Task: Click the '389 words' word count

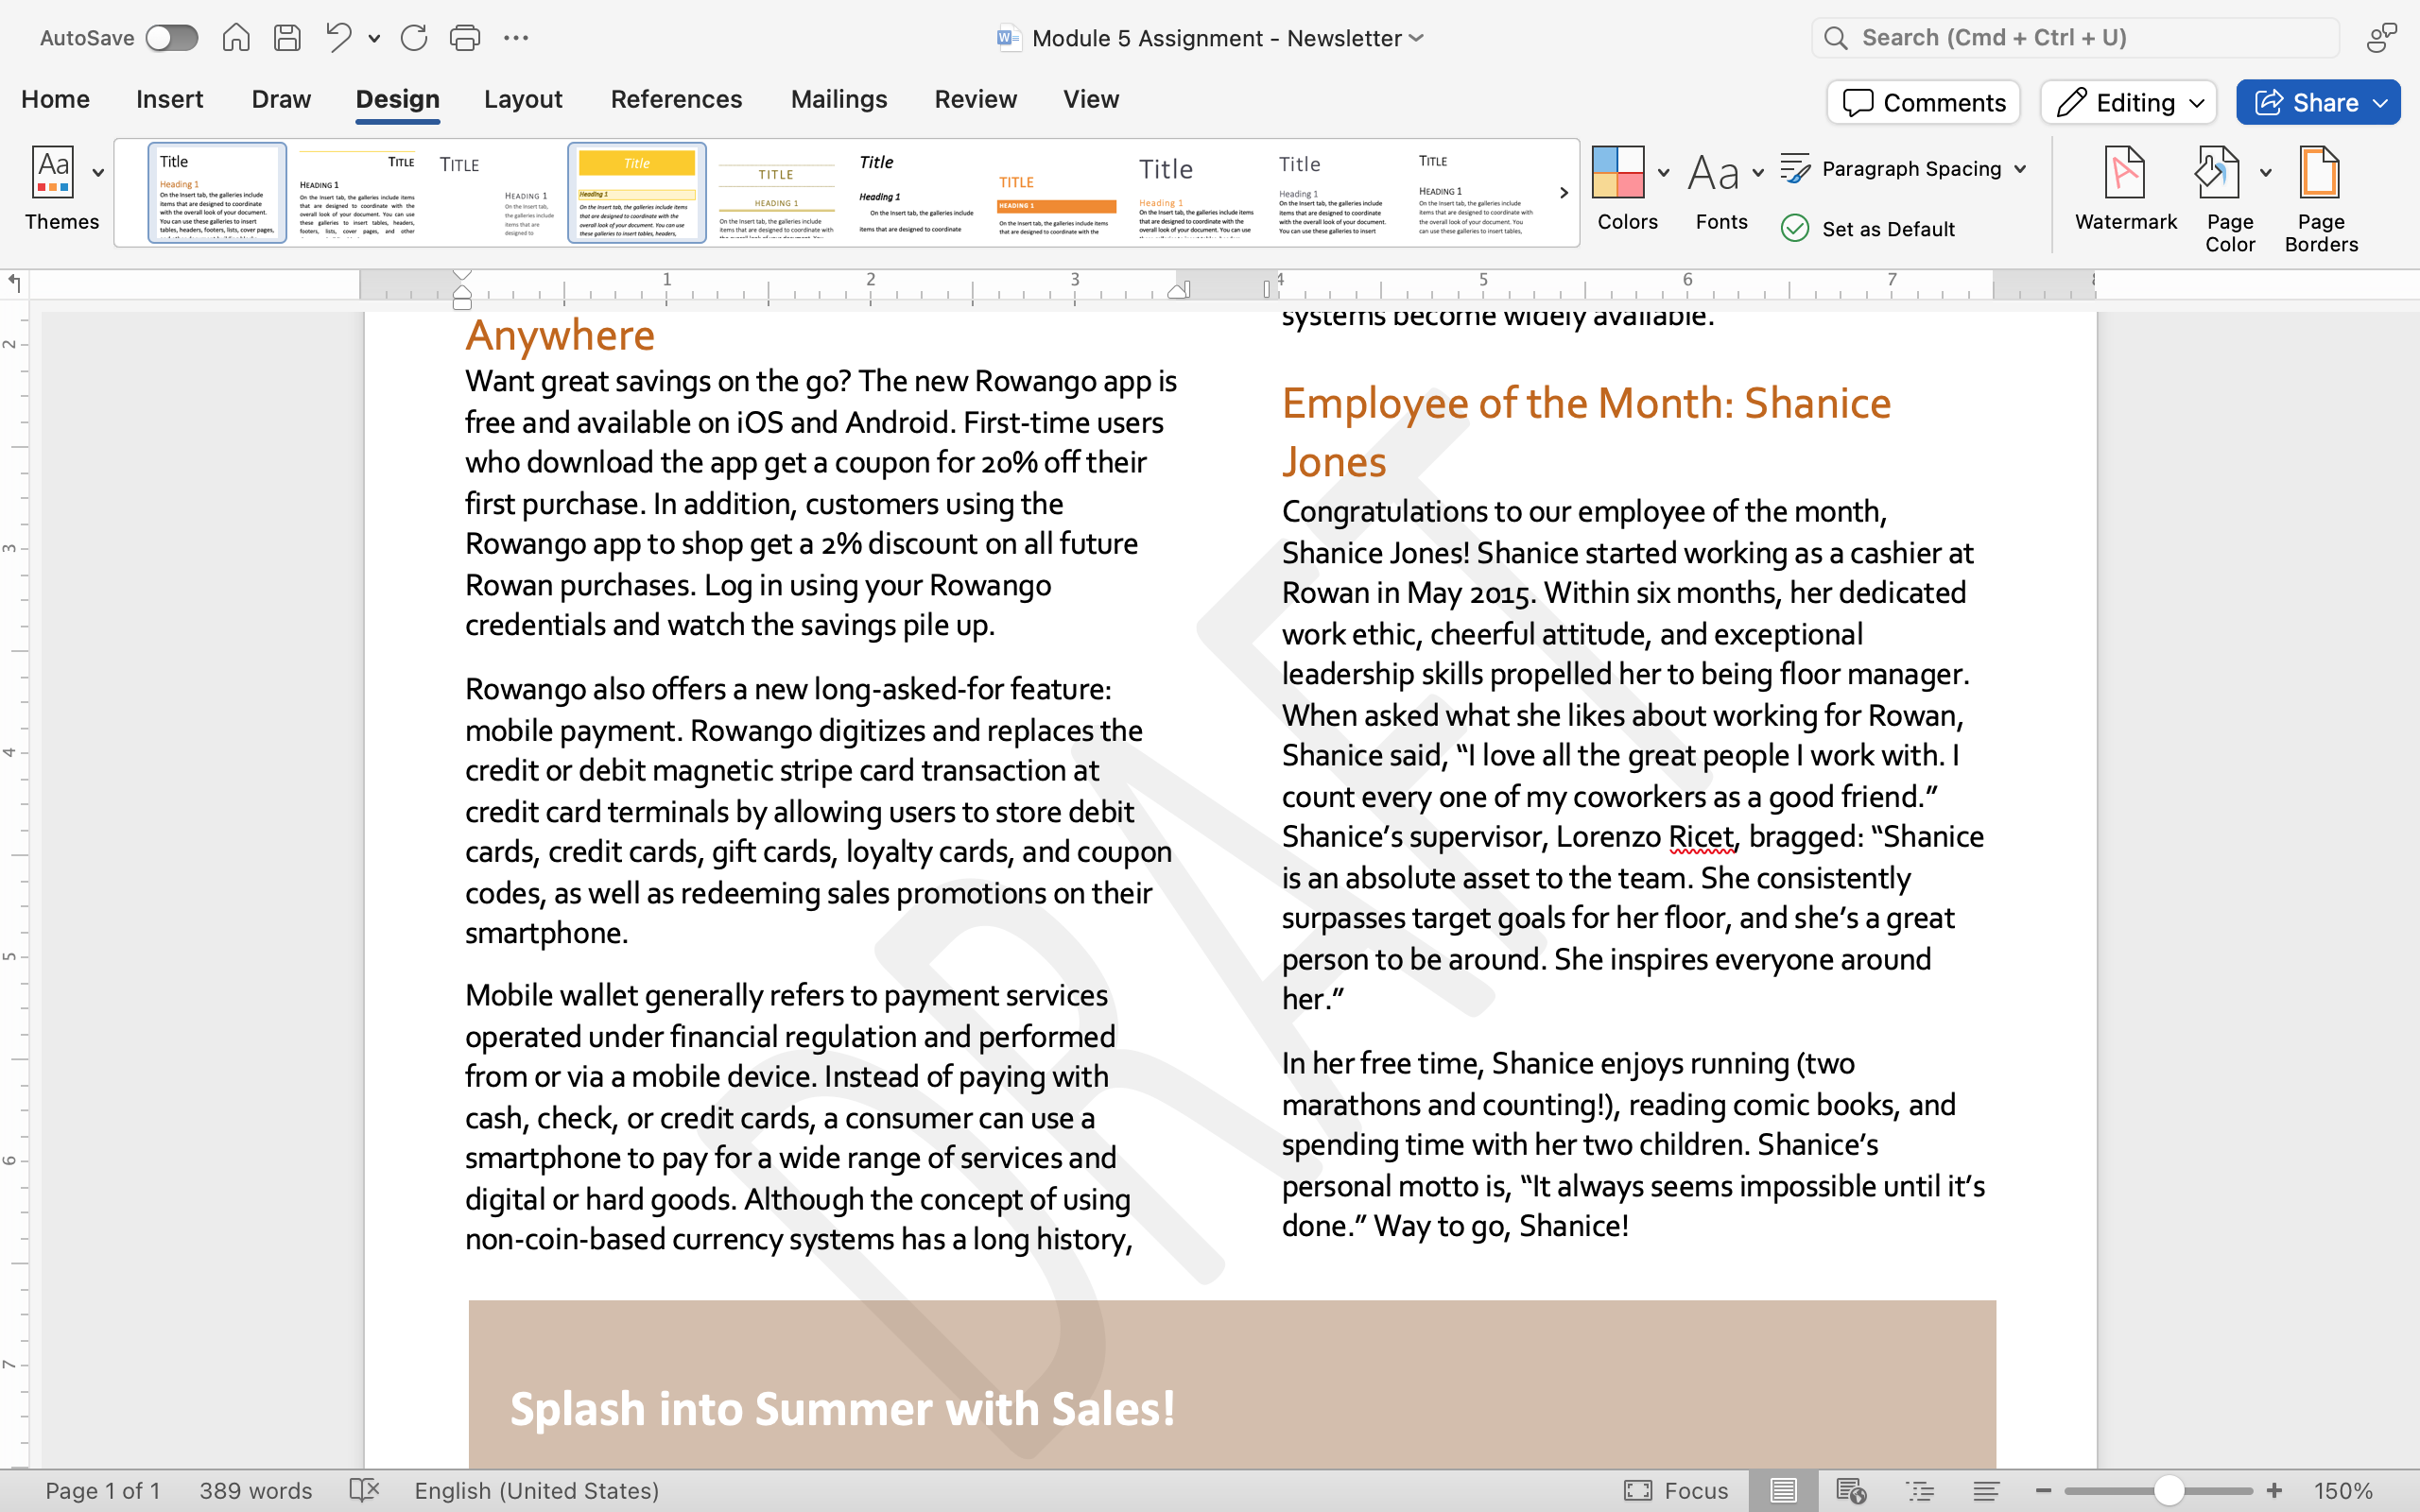Action: (x=256, y=1491)
